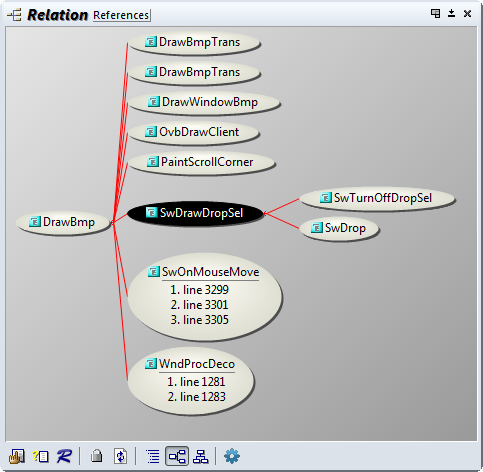Switch to vertical graph tree view
The height and width of the screenshot is (472, 483).
(201, 456)
